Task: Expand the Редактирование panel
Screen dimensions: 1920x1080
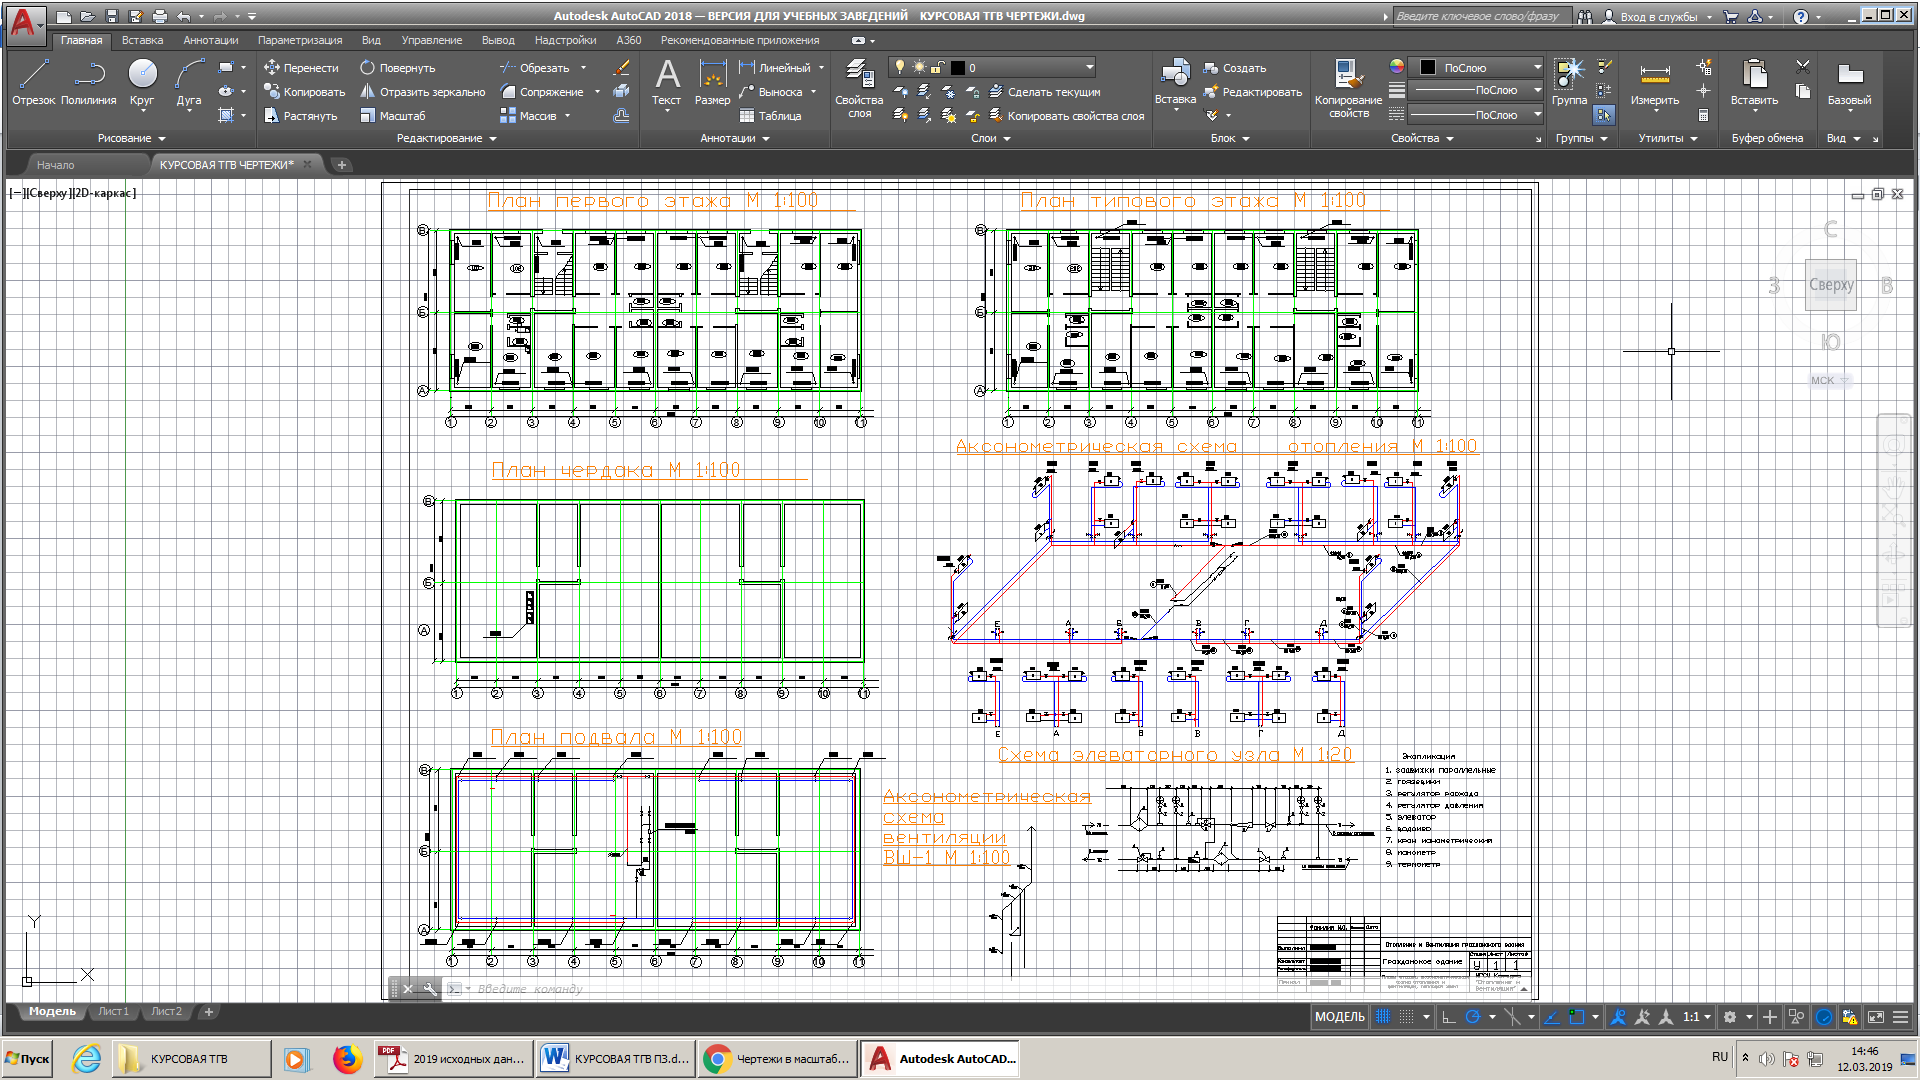Action: (x=446, y=138)
